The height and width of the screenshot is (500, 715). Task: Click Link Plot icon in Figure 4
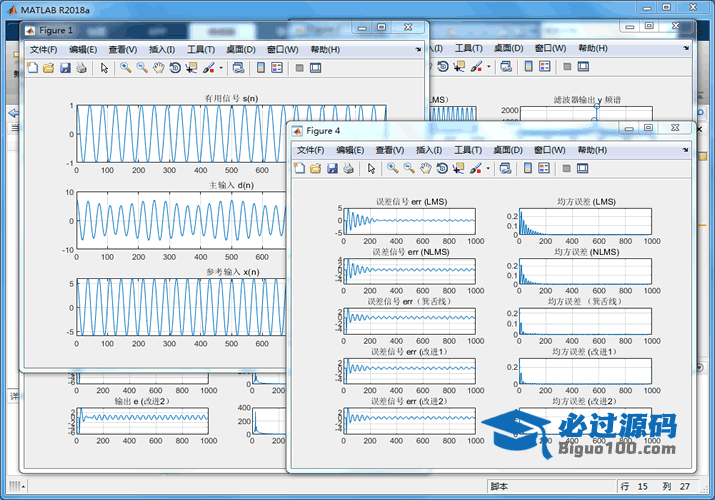click(505, 169)
